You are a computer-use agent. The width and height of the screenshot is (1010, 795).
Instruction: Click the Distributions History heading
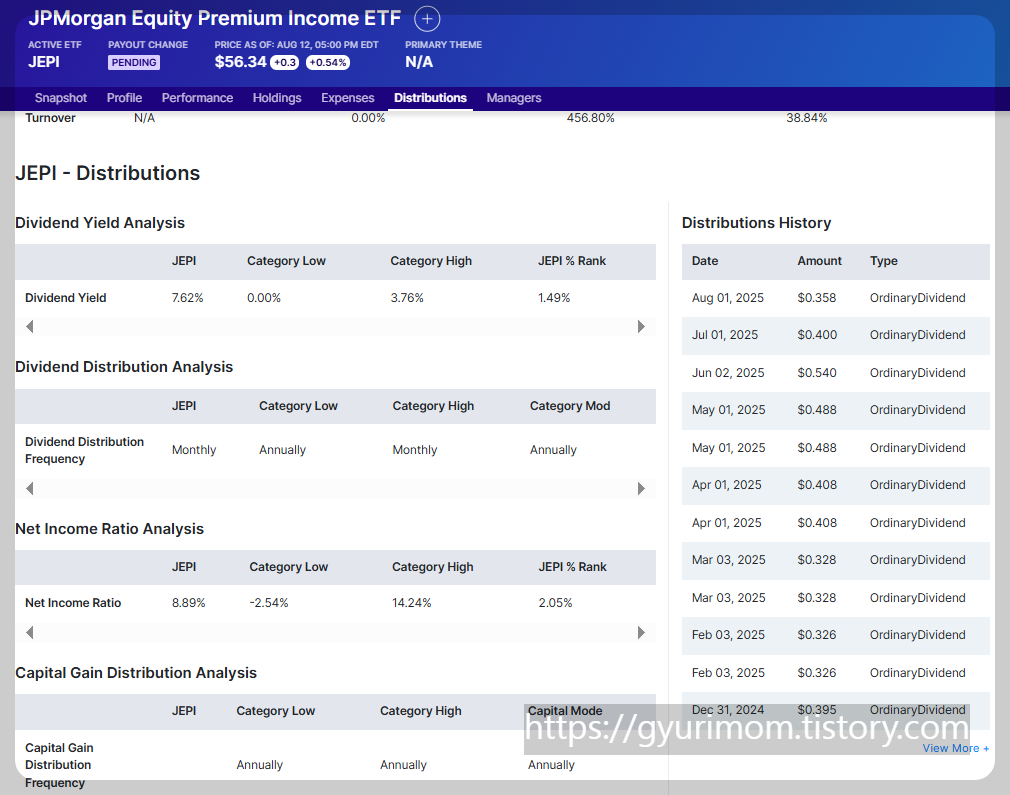point(756,223)
